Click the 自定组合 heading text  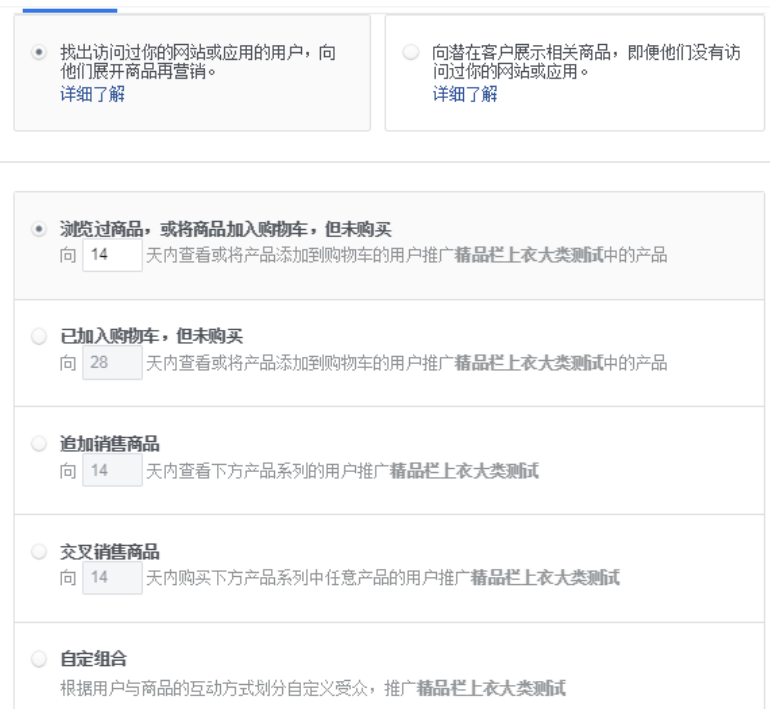(93, 659)
